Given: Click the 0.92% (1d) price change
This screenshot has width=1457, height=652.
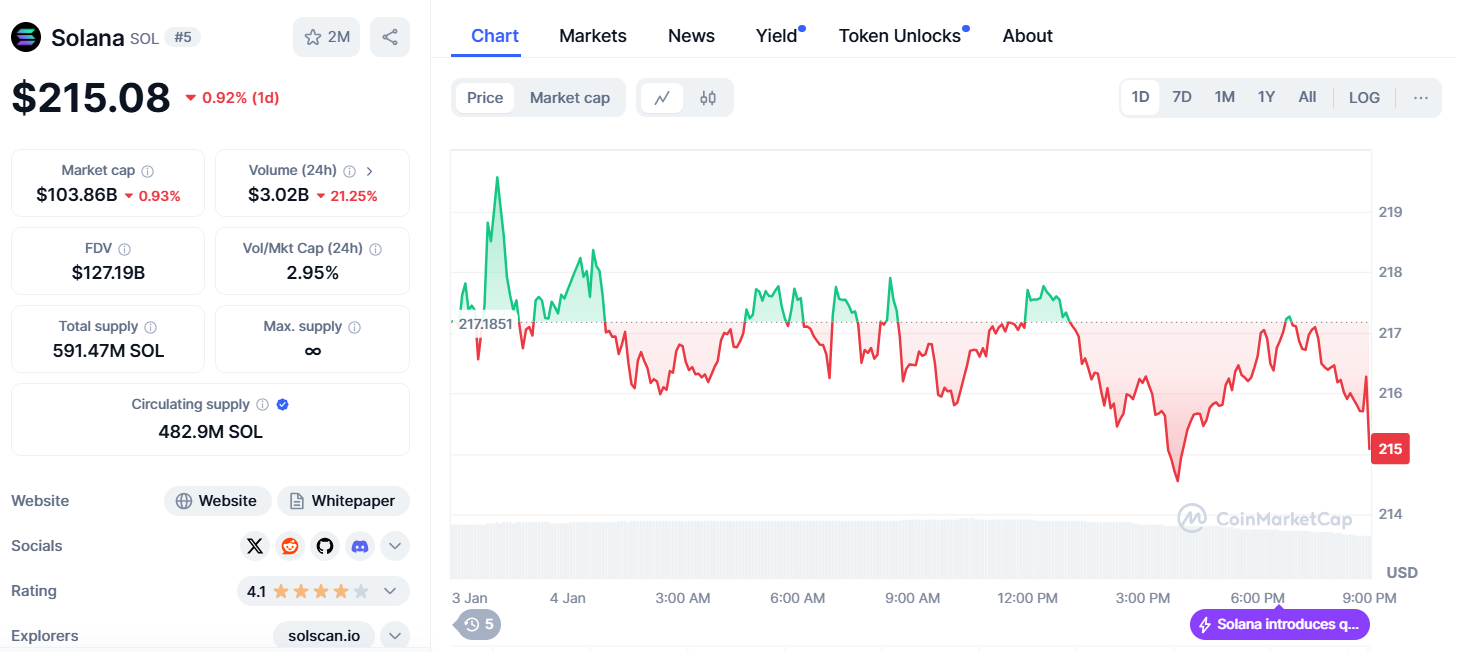Looking at the screenshot, I should (232, 98).
